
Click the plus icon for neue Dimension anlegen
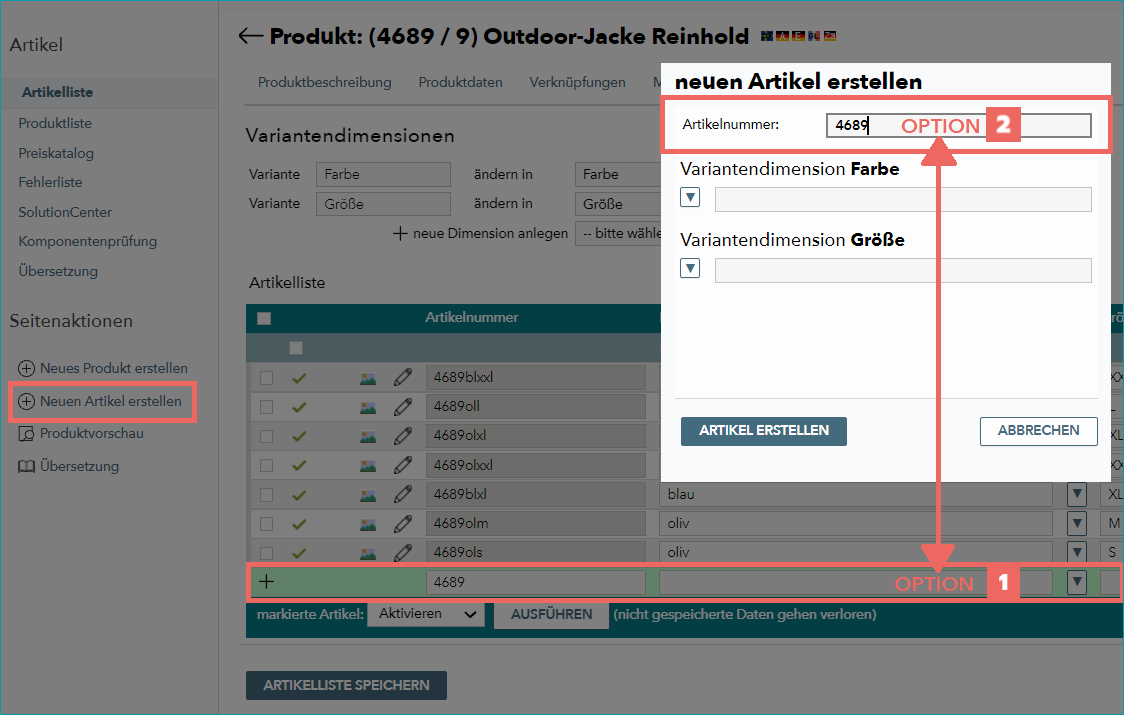400,234
